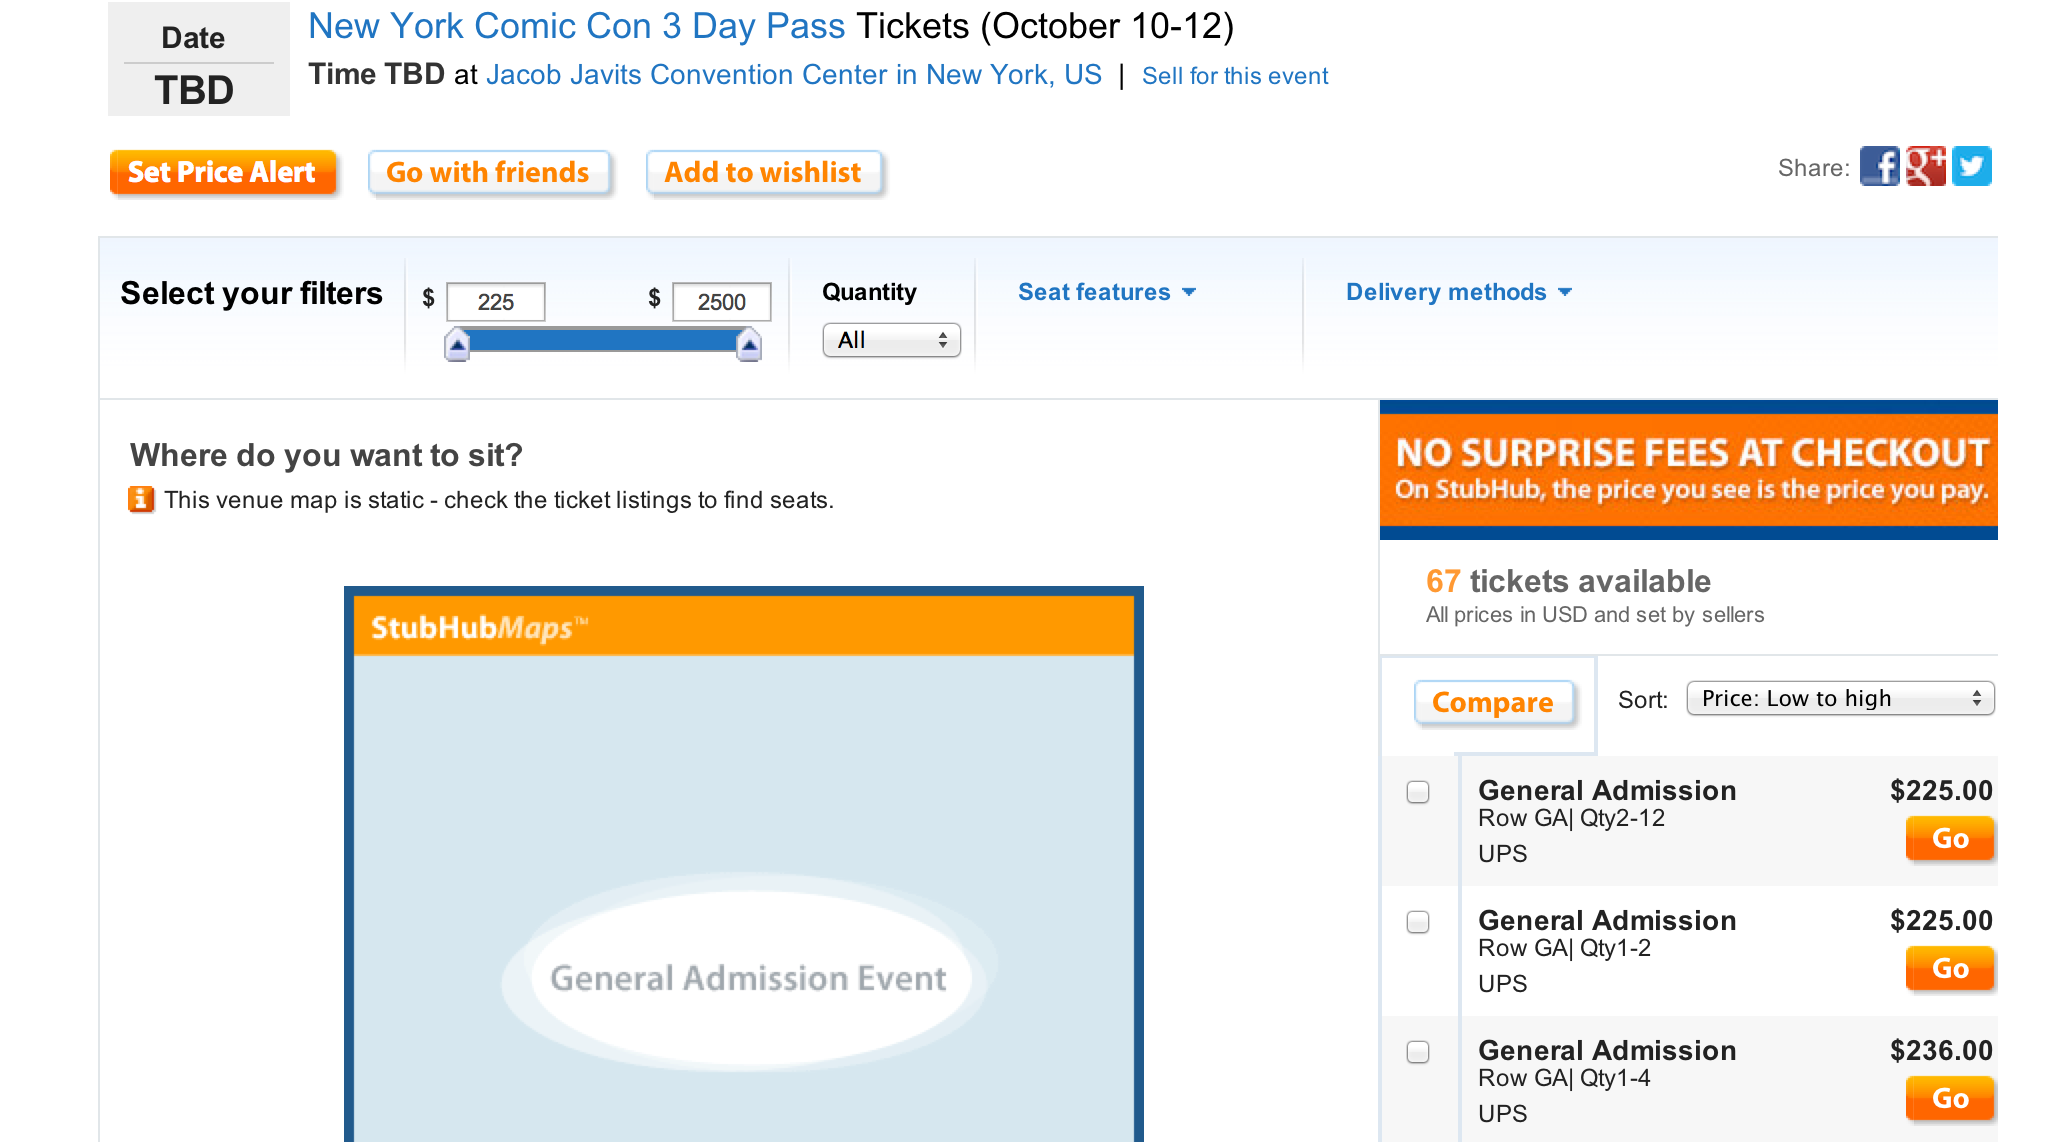The width and height of the screenshot is (2072, 1142).
Task: Open the Sort by price dropdown
Action: [x=1840, y=698]
